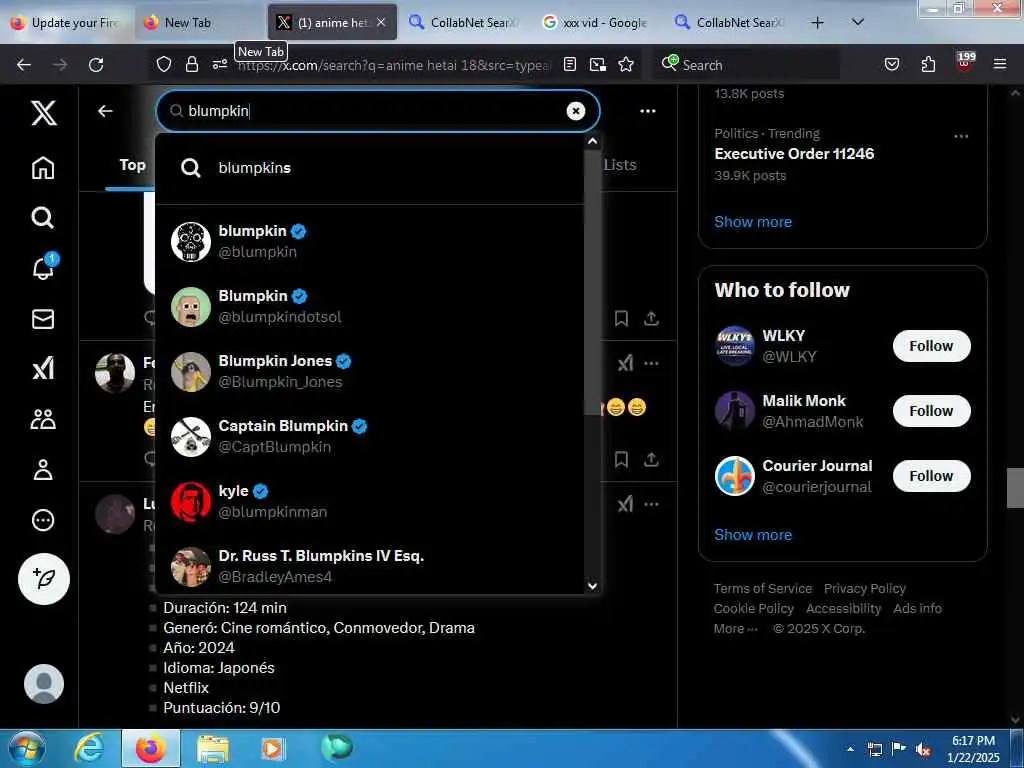
Task: Open Messages envelope in sidebar
Action: (43, 319)
